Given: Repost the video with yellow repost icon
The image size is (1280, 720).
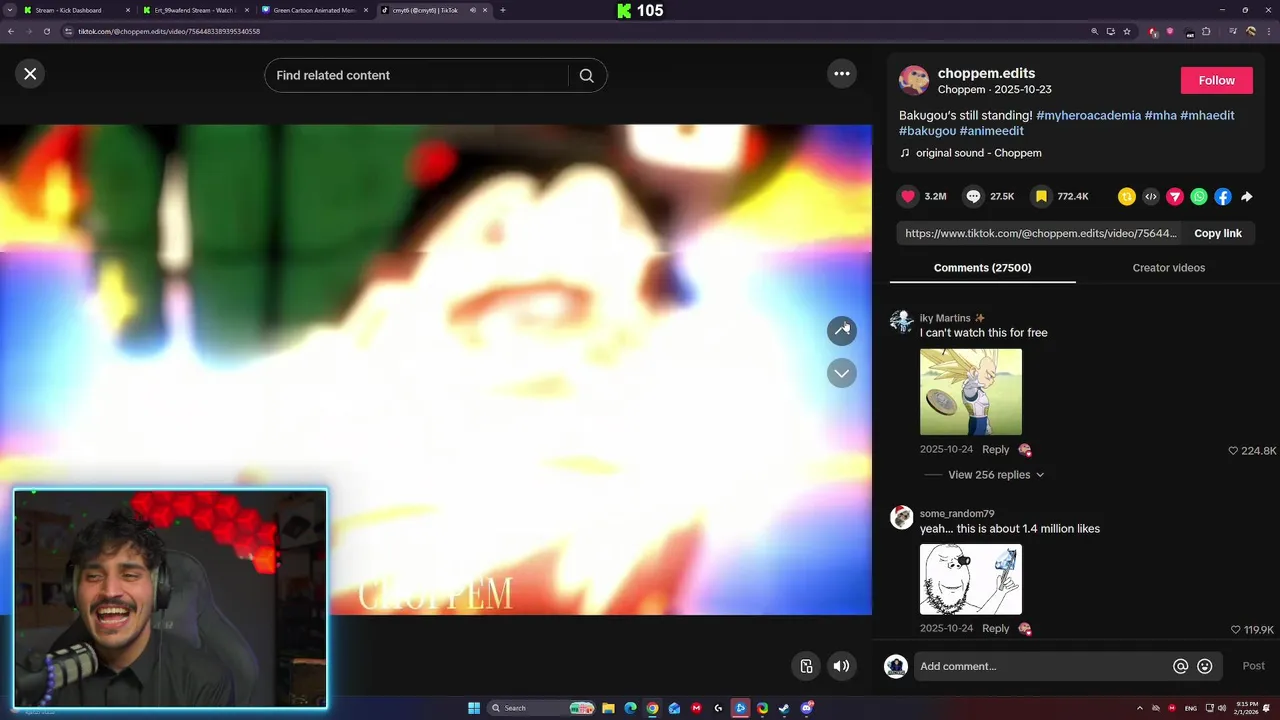Looking at the screenshot, I should tap(1127, 197).
